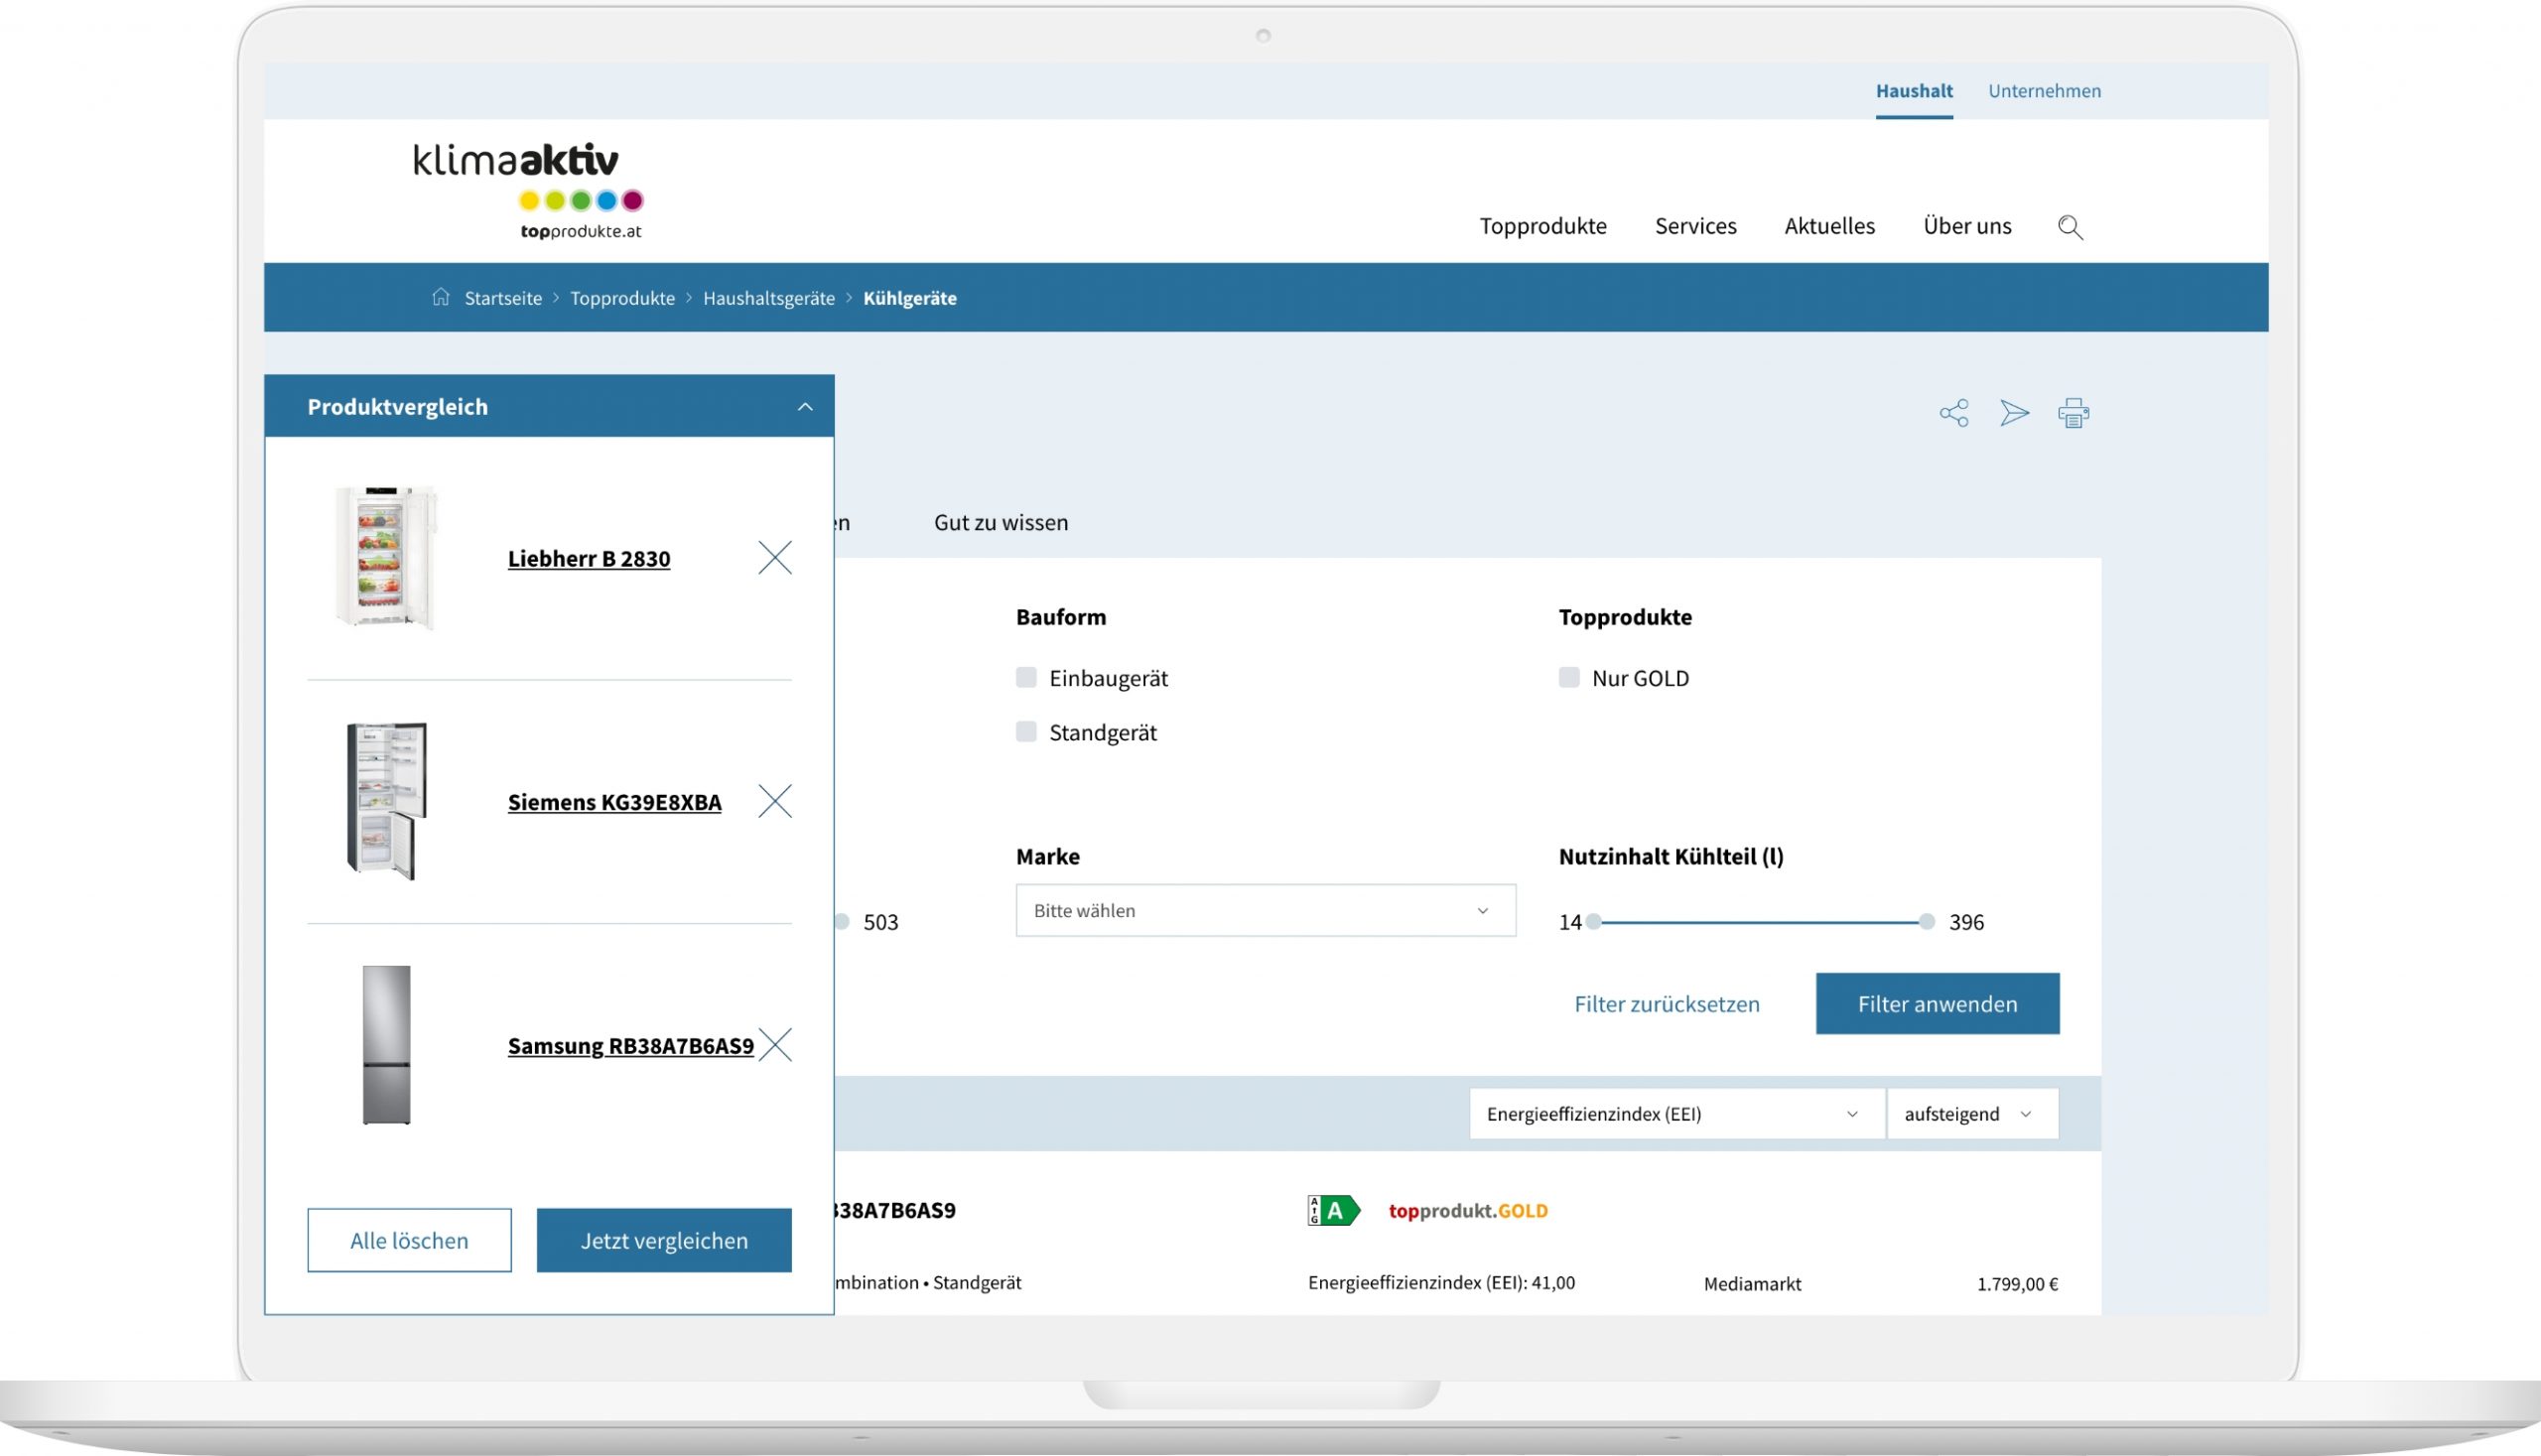
Task: Click Jetzt vergleichen button
Action: 664,1240
